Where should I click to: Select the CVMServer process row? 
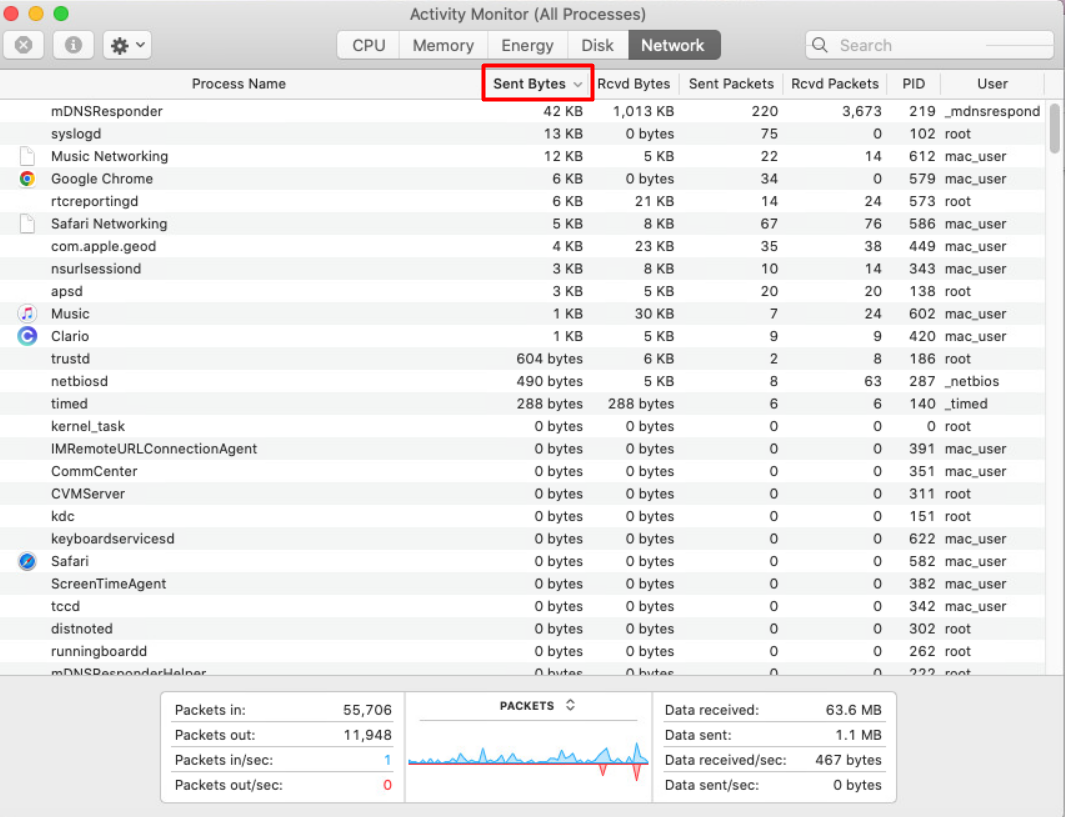(x=522, y=493)
